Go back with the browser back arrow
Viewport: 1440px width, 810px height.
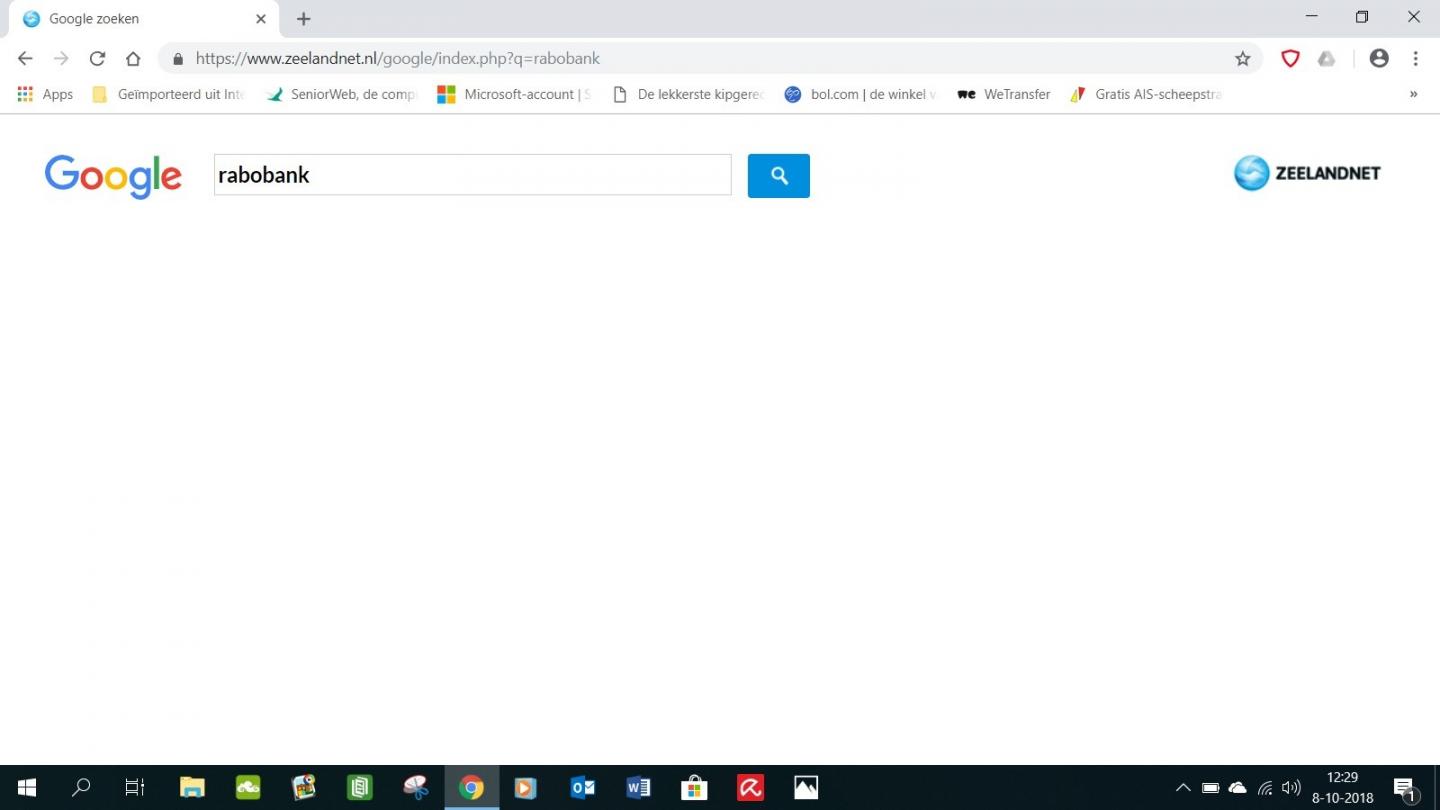[x=25, y=59]
